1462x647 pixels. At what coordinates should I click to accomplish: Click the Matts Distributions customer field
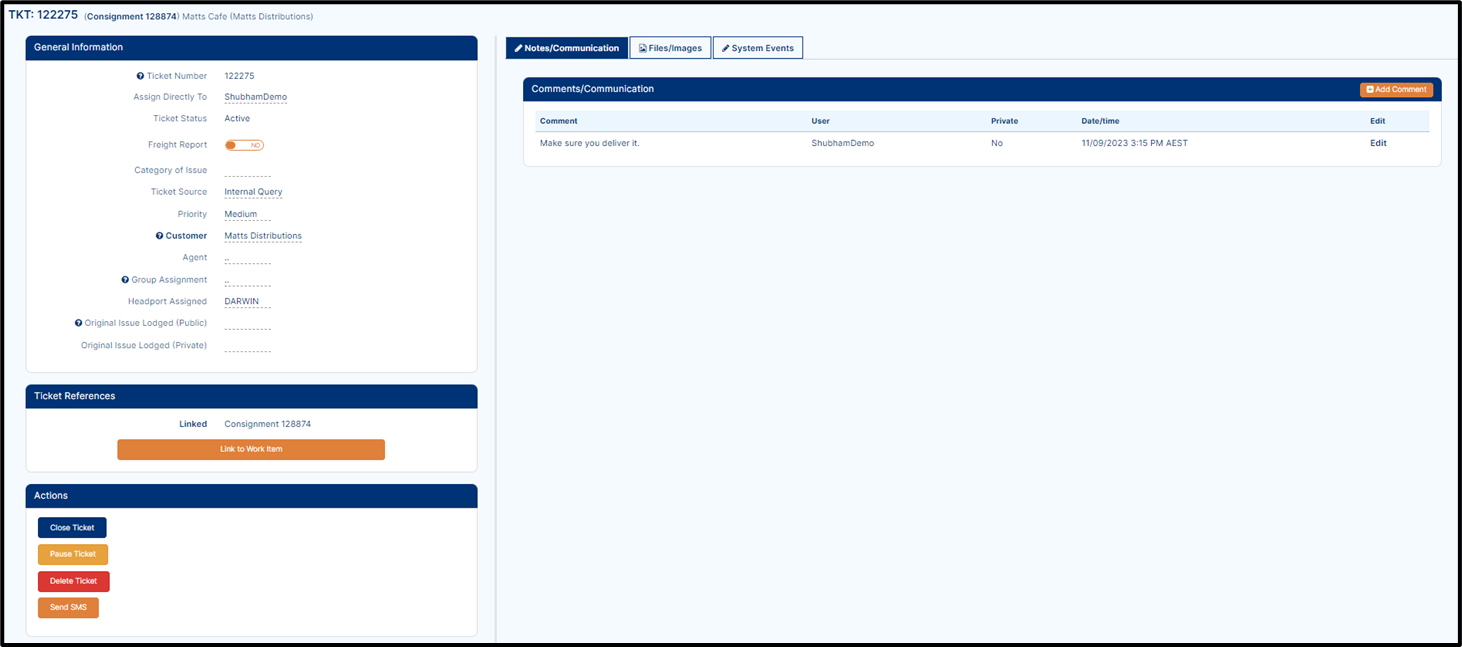(262, 236)
